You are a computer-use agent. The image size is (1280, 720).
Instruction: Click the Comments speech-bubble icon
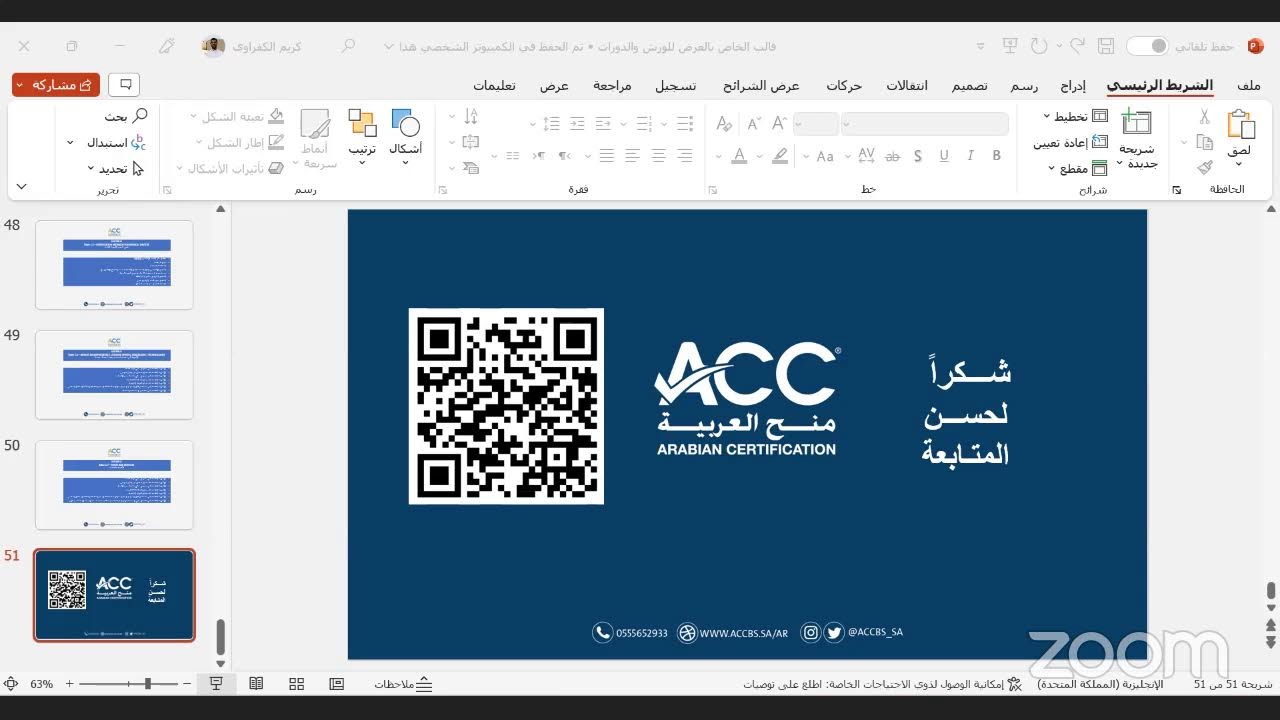[125, 85]
